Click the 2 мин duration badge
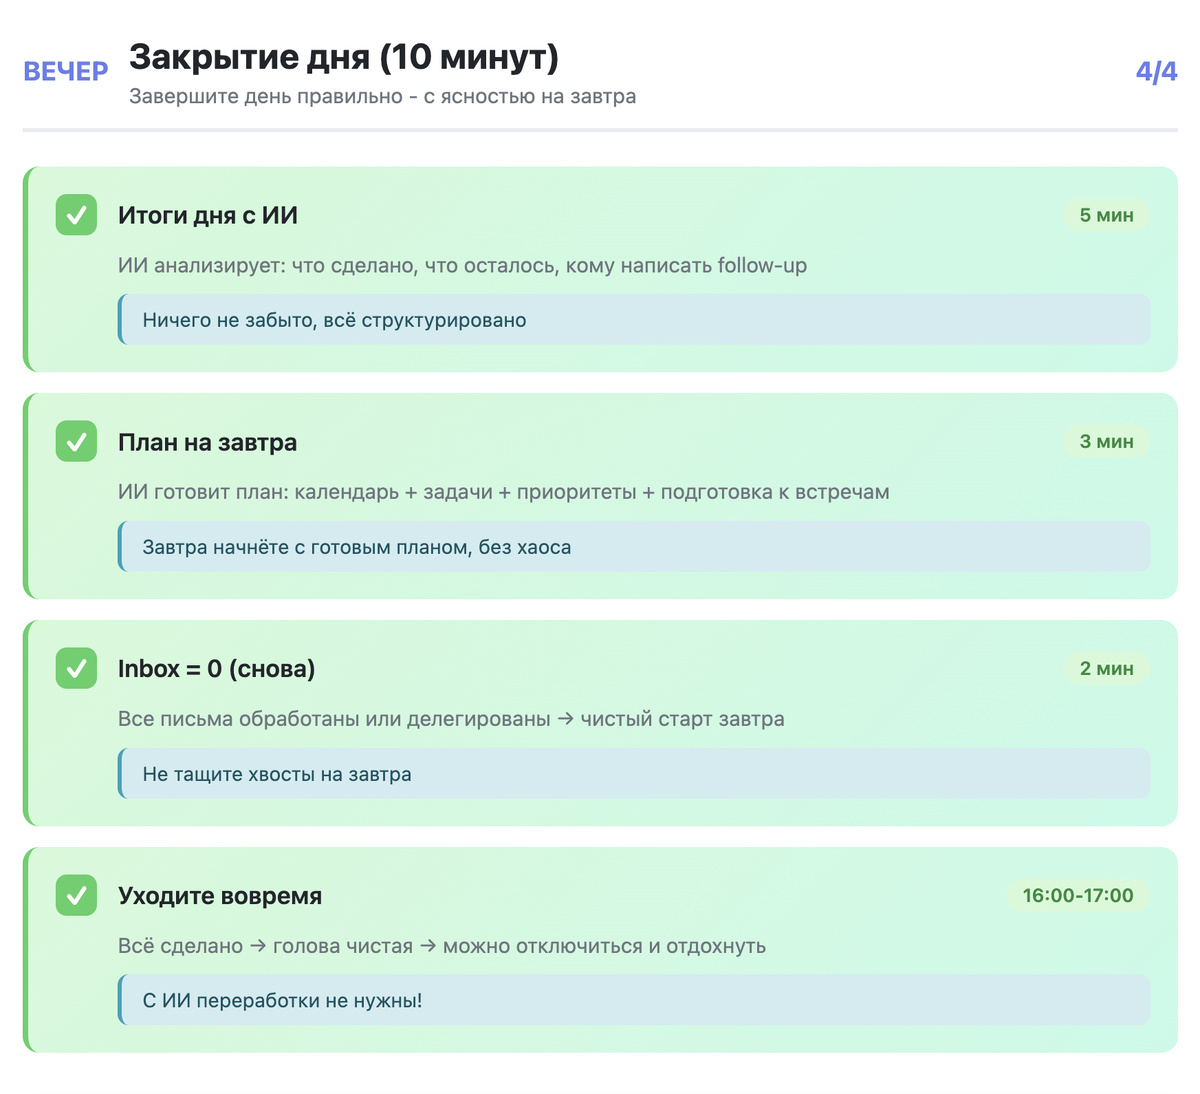The image size is (1200, 1094). [x=1106, y=668]
